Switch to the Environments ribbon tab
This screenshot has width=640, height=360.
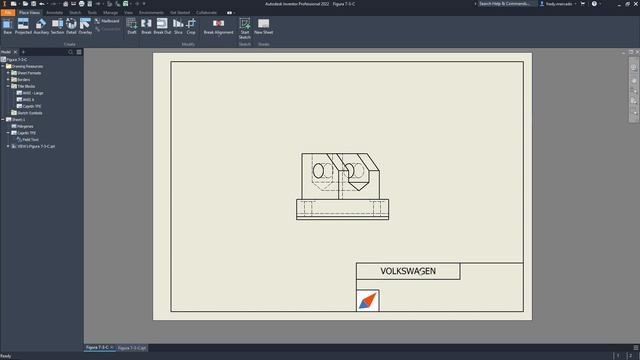point(151,13)
